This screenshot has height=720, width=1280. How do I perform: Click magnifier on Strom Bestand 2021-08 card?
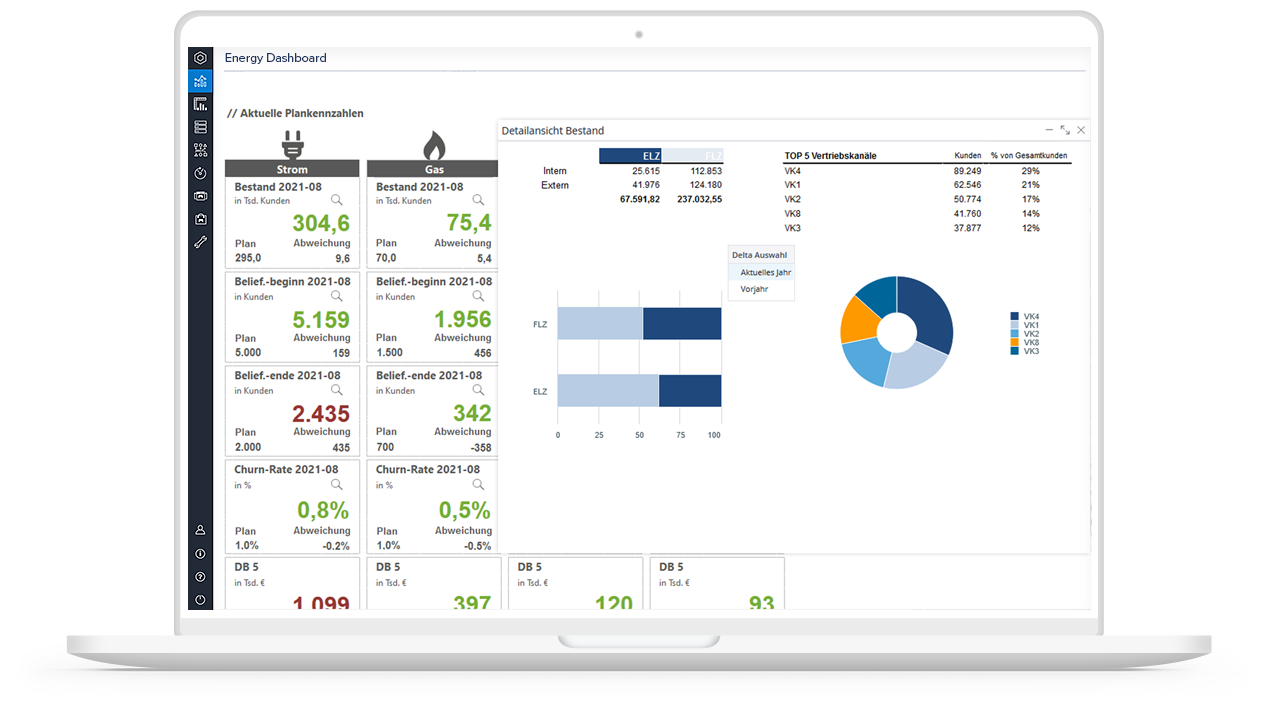click(x=337, y=201)
